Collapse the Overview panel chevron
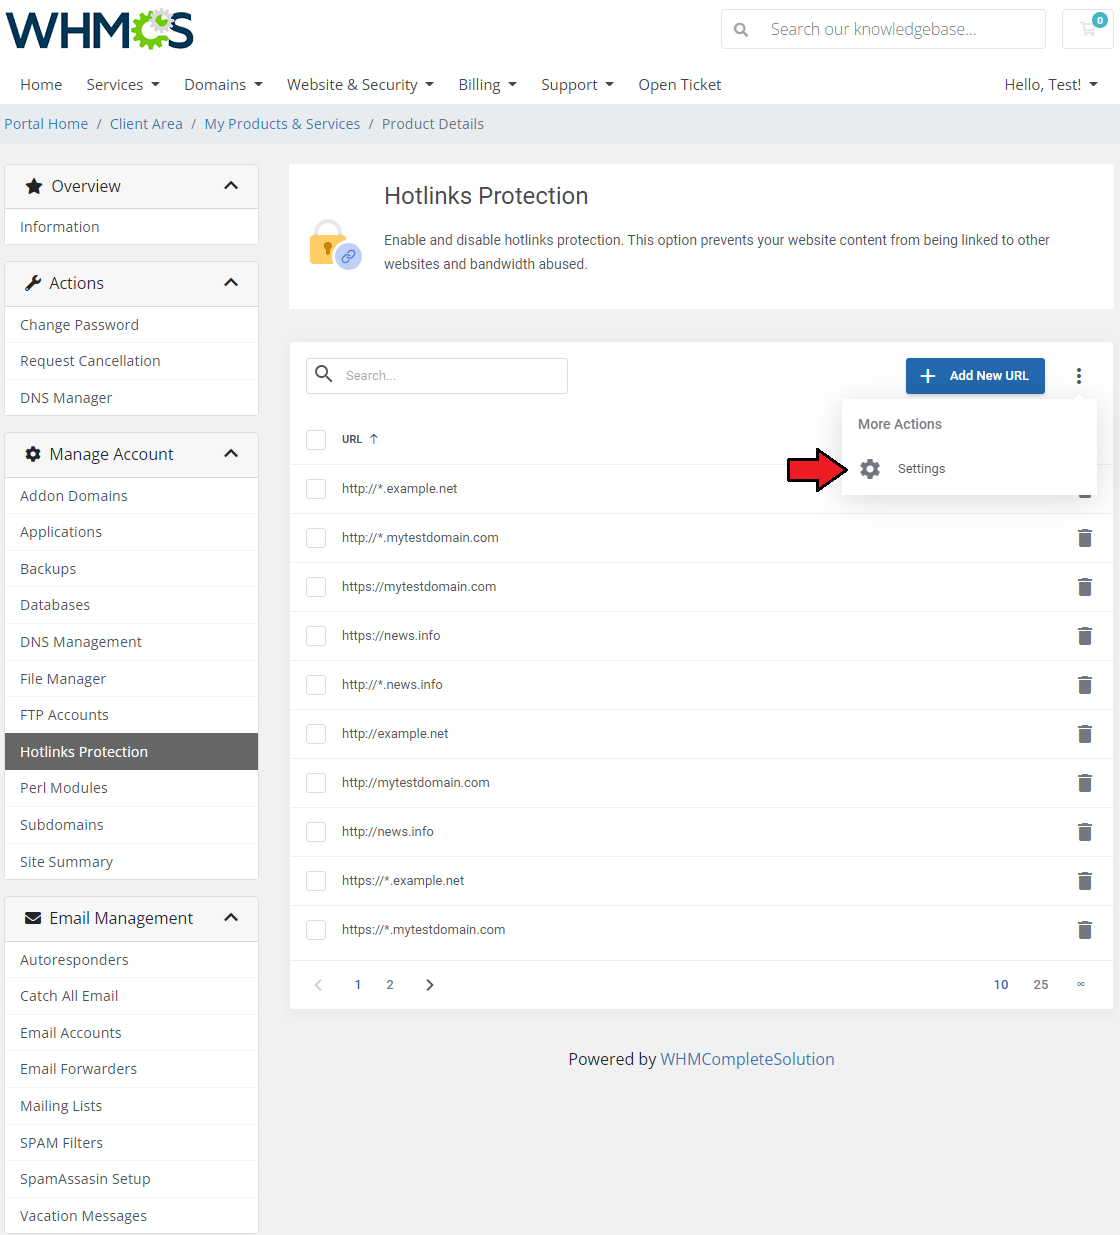 pyautogui.click(x=231, y=186)
